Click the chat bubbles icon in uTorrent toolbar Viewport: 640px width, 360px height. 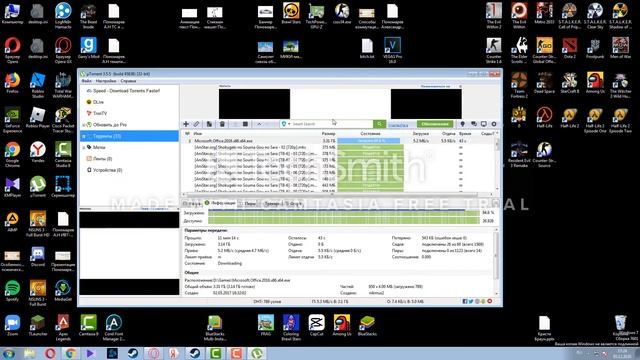473,124
